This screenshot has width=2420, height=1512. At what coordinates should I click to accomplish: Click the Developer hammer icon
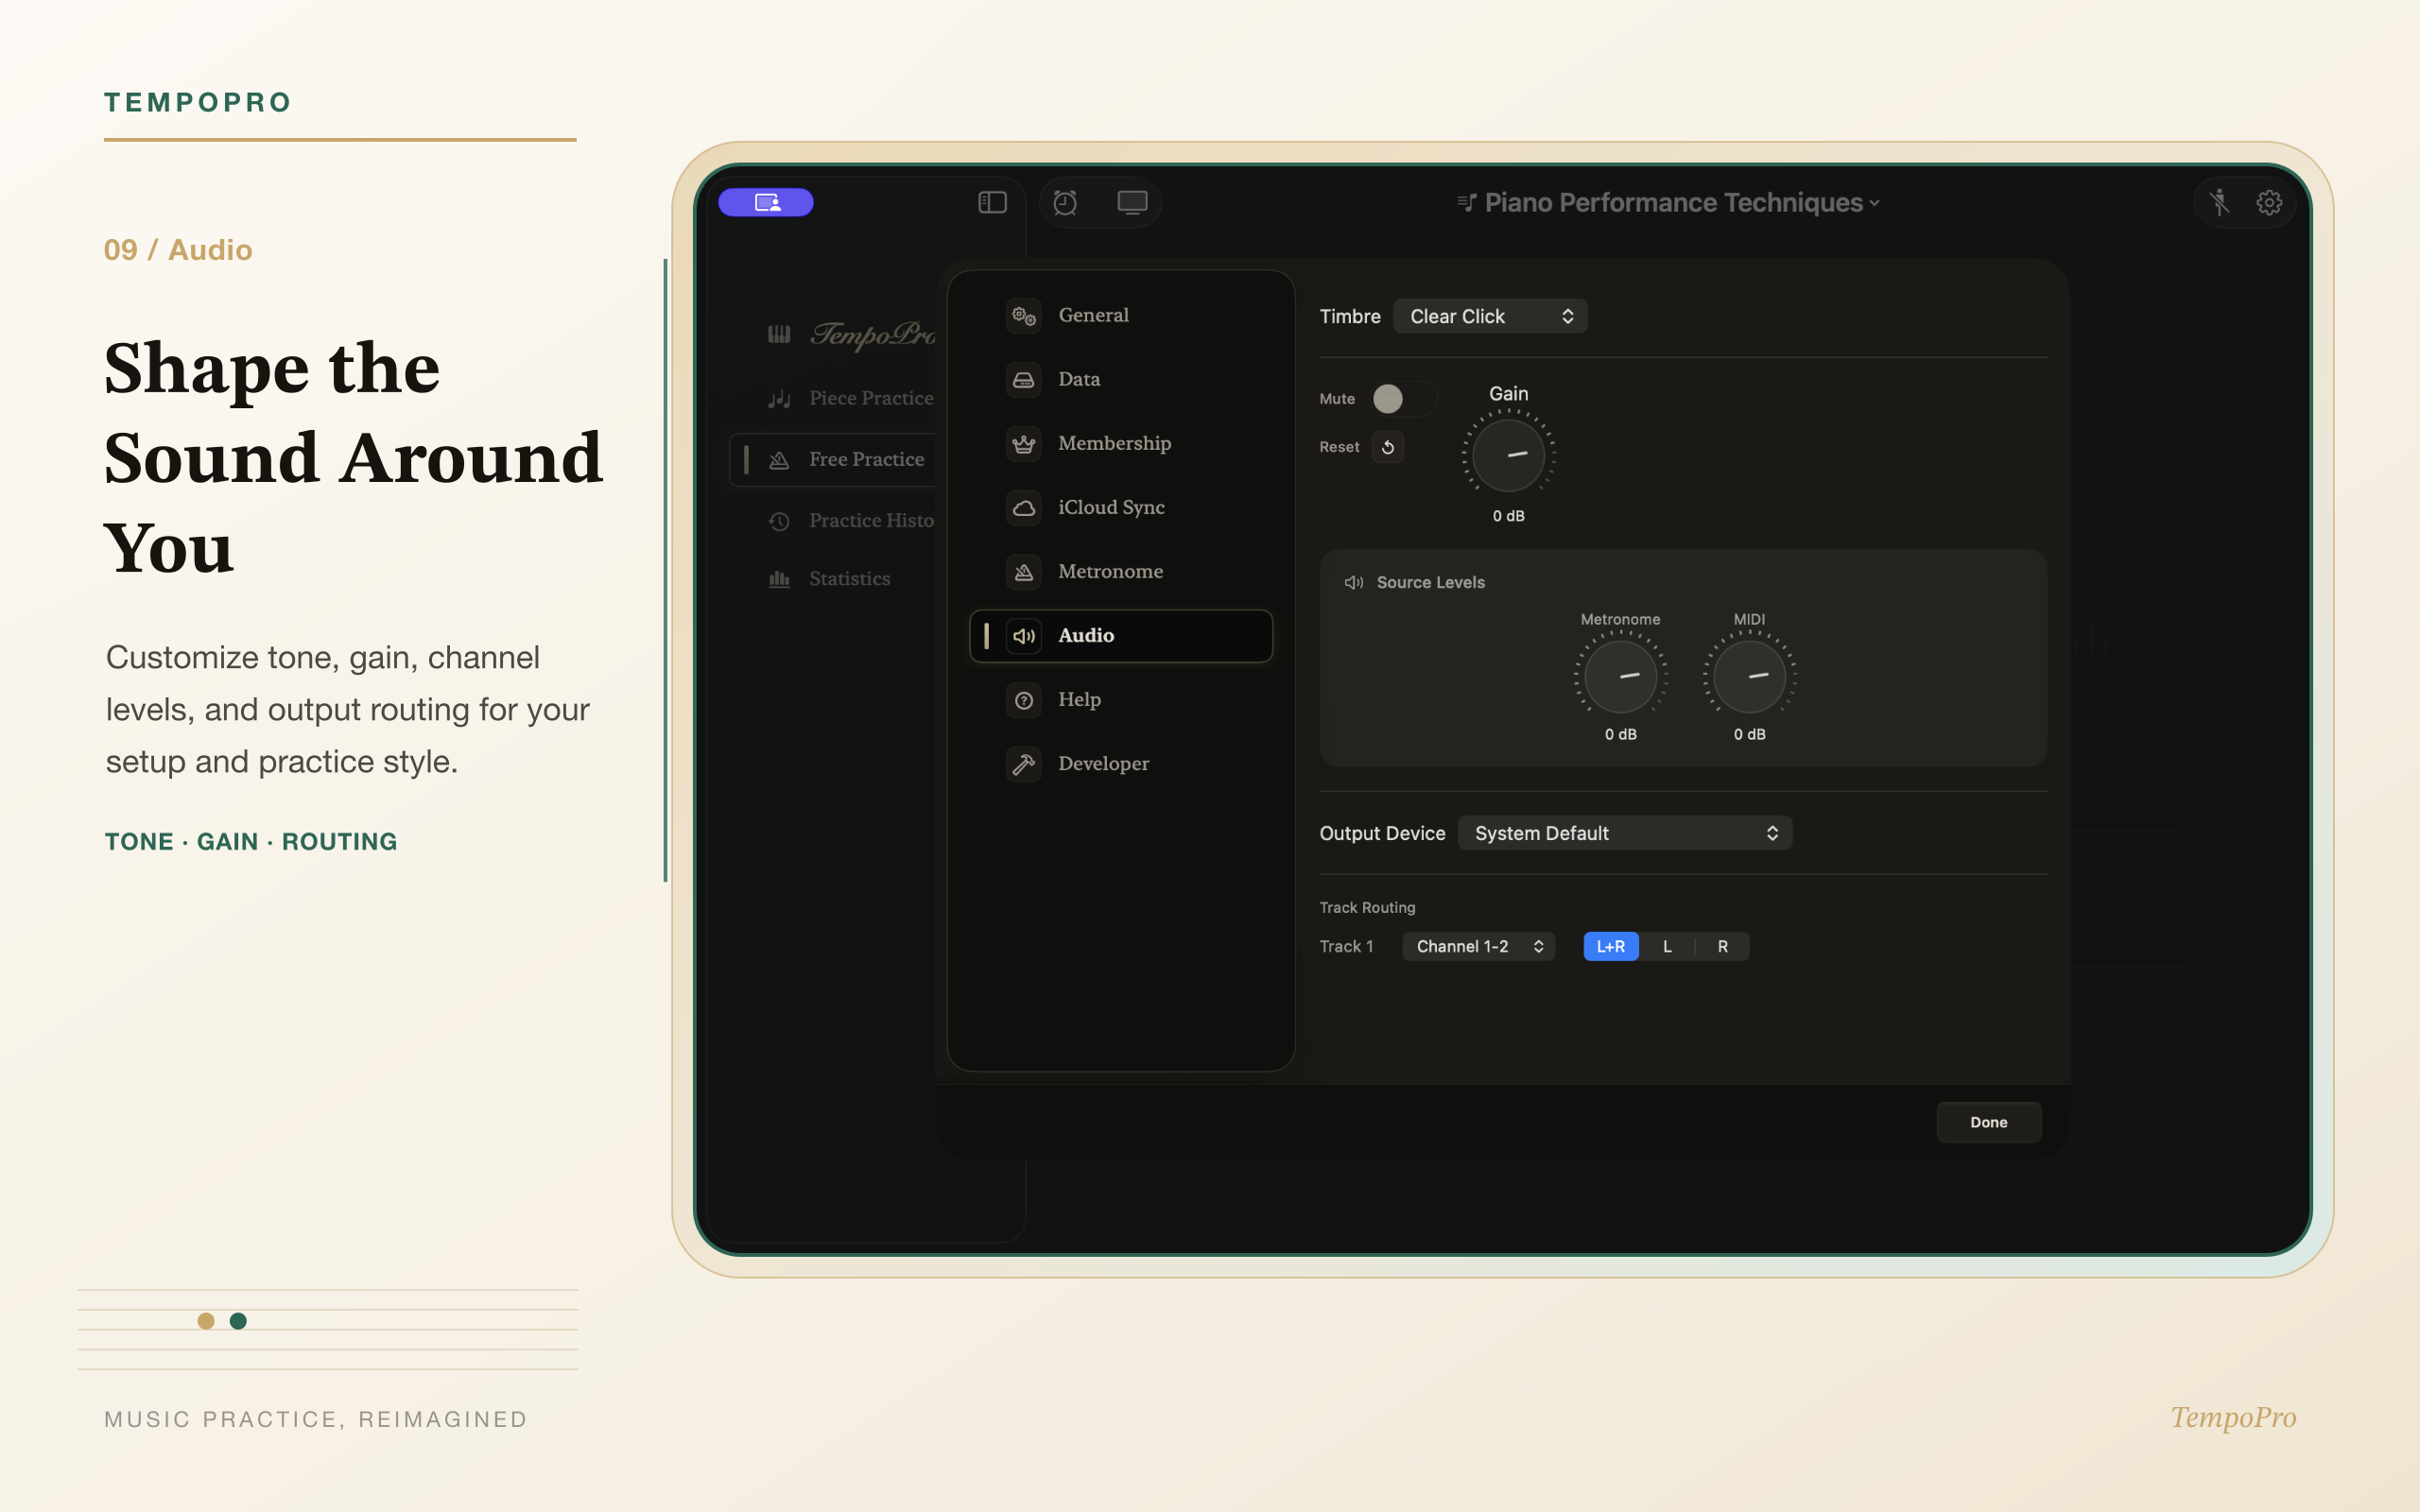1023,764
